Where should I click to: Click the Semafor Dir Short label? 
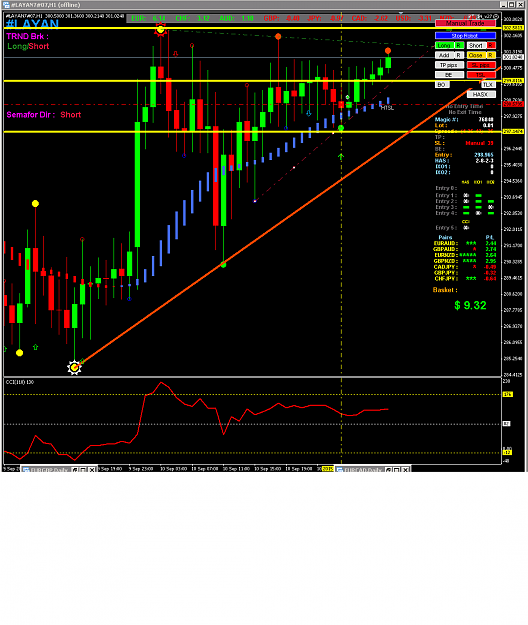(44, 115)
